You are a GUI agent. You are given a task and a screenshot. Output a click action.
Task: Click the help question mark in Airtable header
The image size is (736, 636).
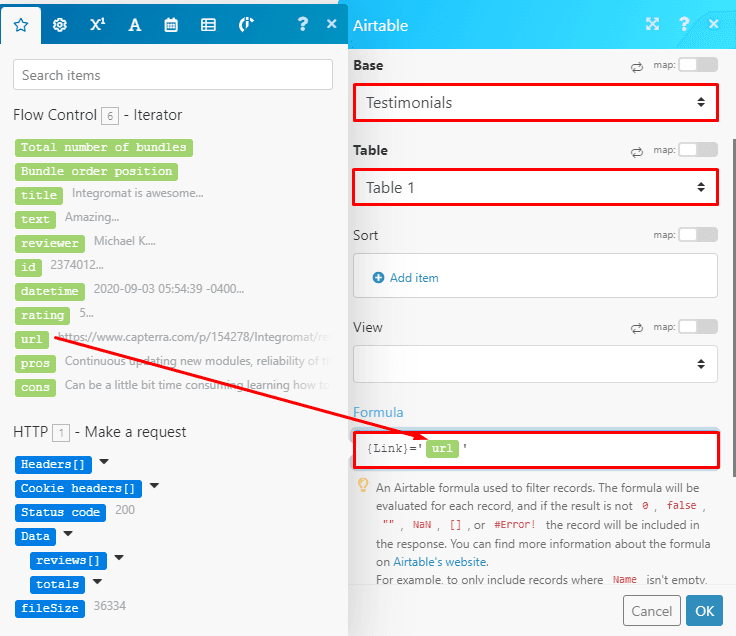[684, 25]
